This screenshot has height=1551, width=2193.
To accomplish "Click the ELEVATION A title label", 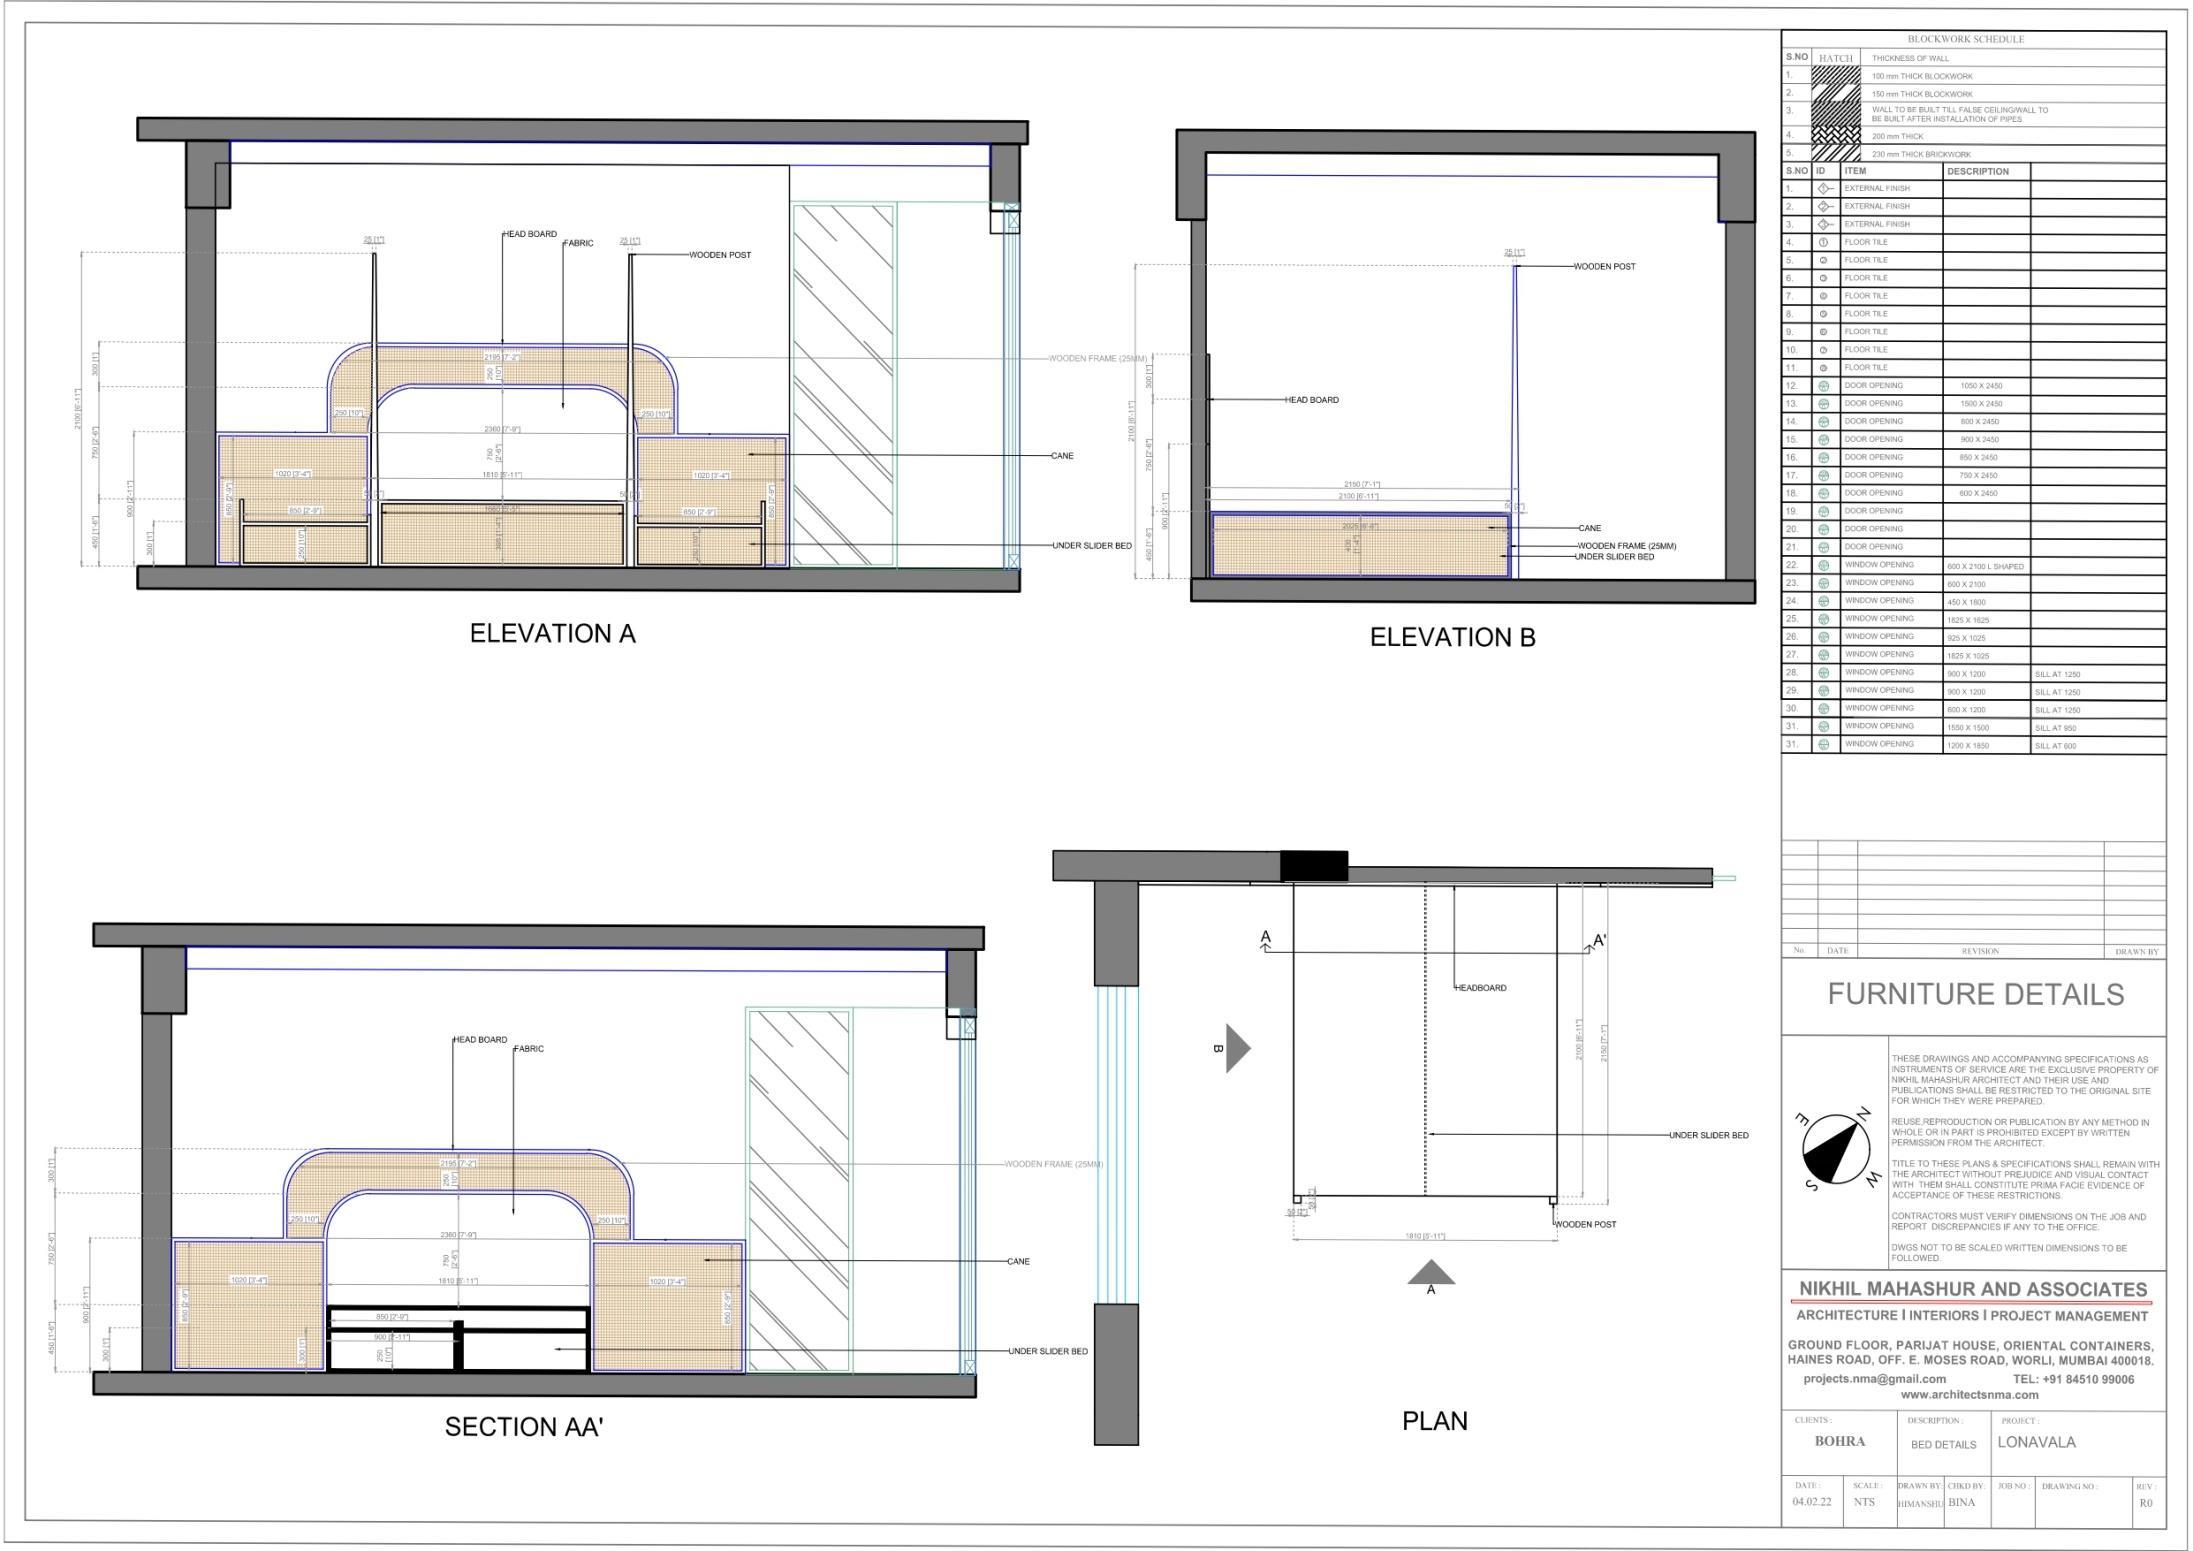I will pos(552,633).
